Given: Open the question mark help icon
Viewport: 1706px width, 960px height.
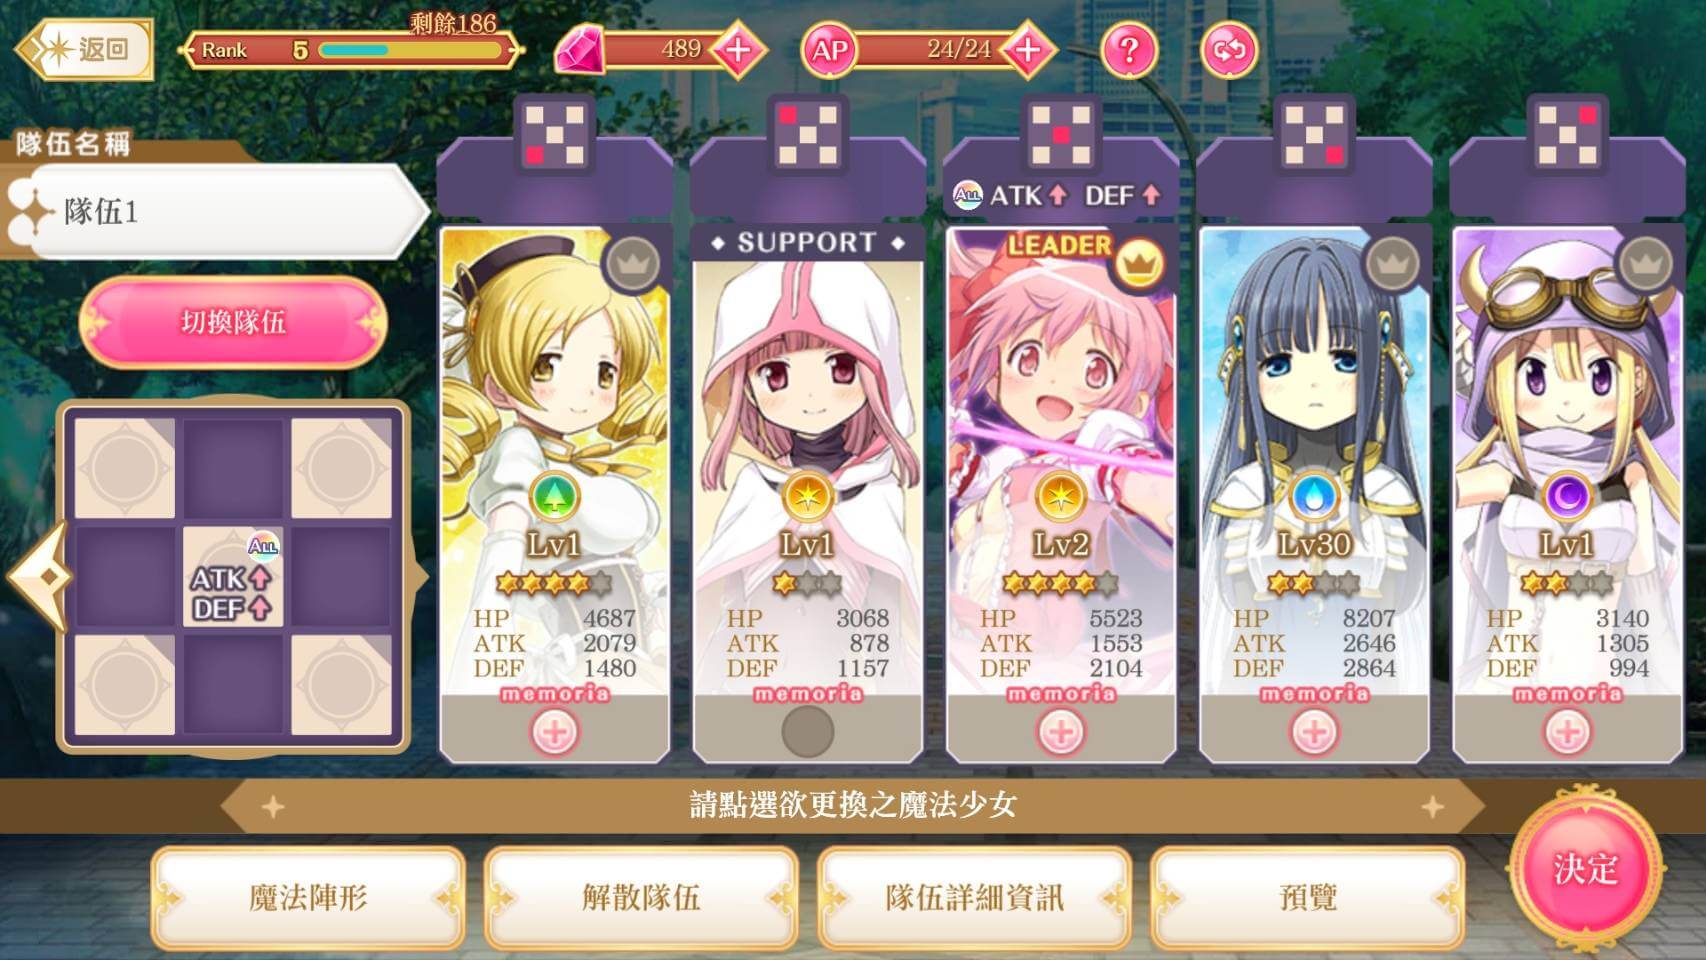Looking at the screenshot, I should point(1129,49).
